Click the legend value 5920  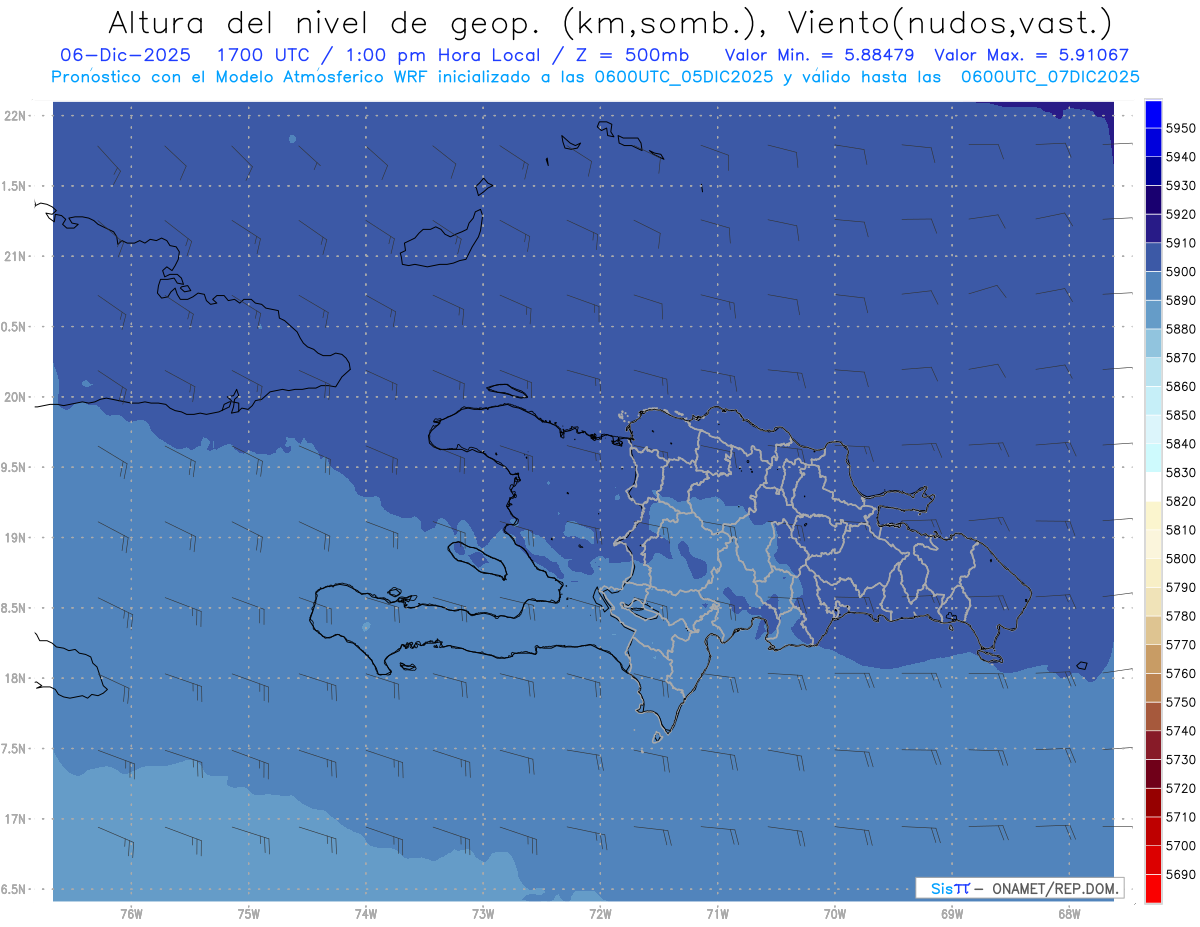[1180, 214]
